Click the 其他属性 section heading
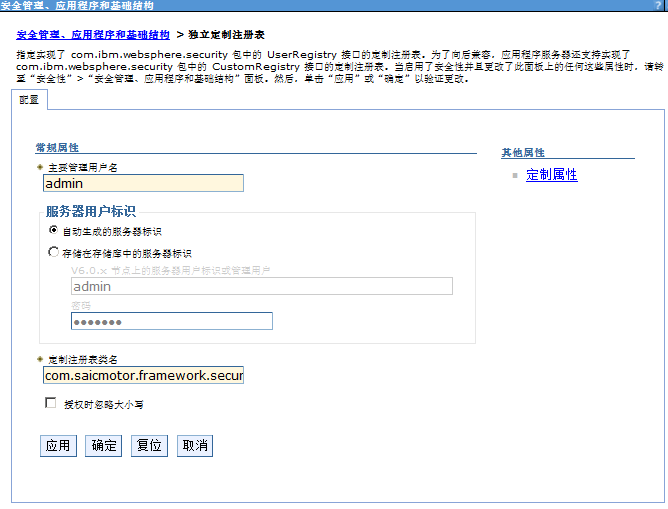This screenshot has width=668, height=509. point(523,152)
